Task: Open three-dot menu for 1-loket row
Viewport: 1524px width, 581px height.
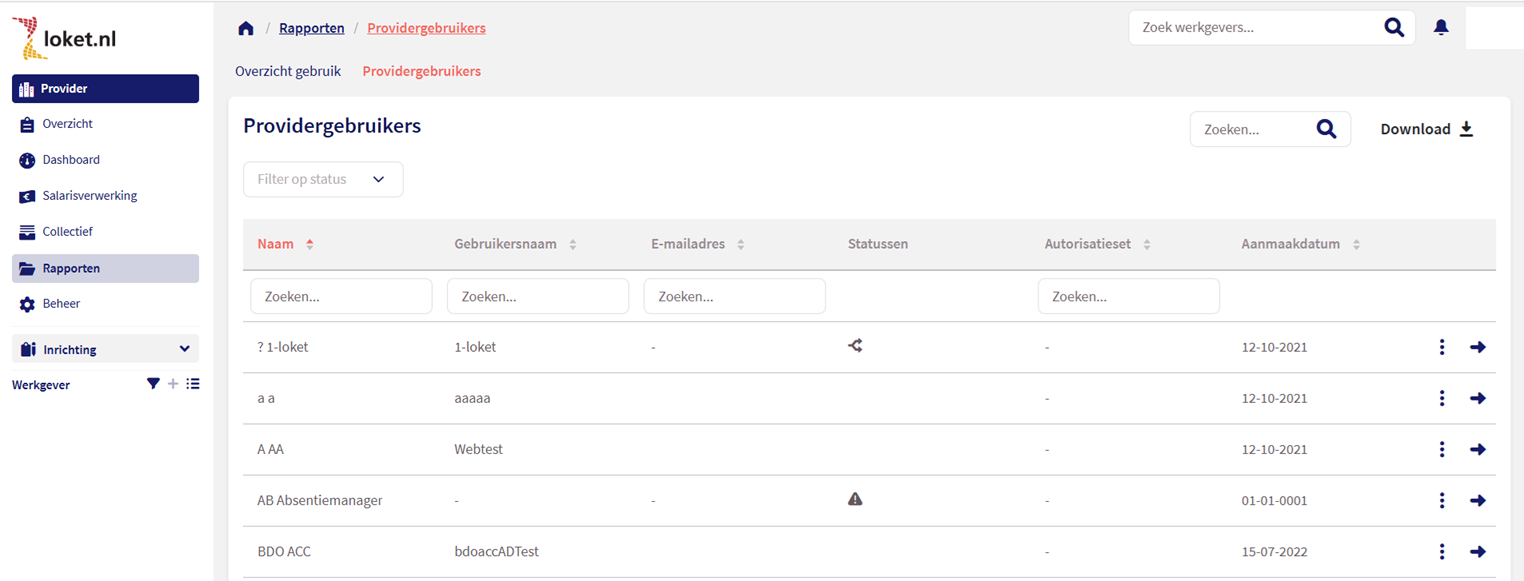Action: (1441, 347)
